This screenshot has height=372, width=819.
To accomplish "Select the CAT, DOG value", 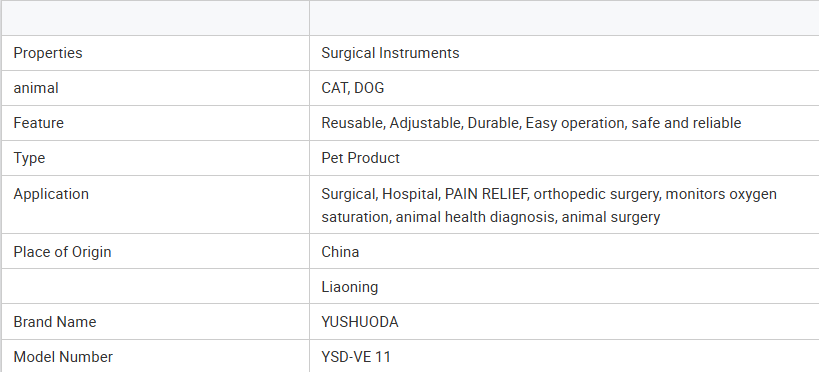I will [353, 88].
